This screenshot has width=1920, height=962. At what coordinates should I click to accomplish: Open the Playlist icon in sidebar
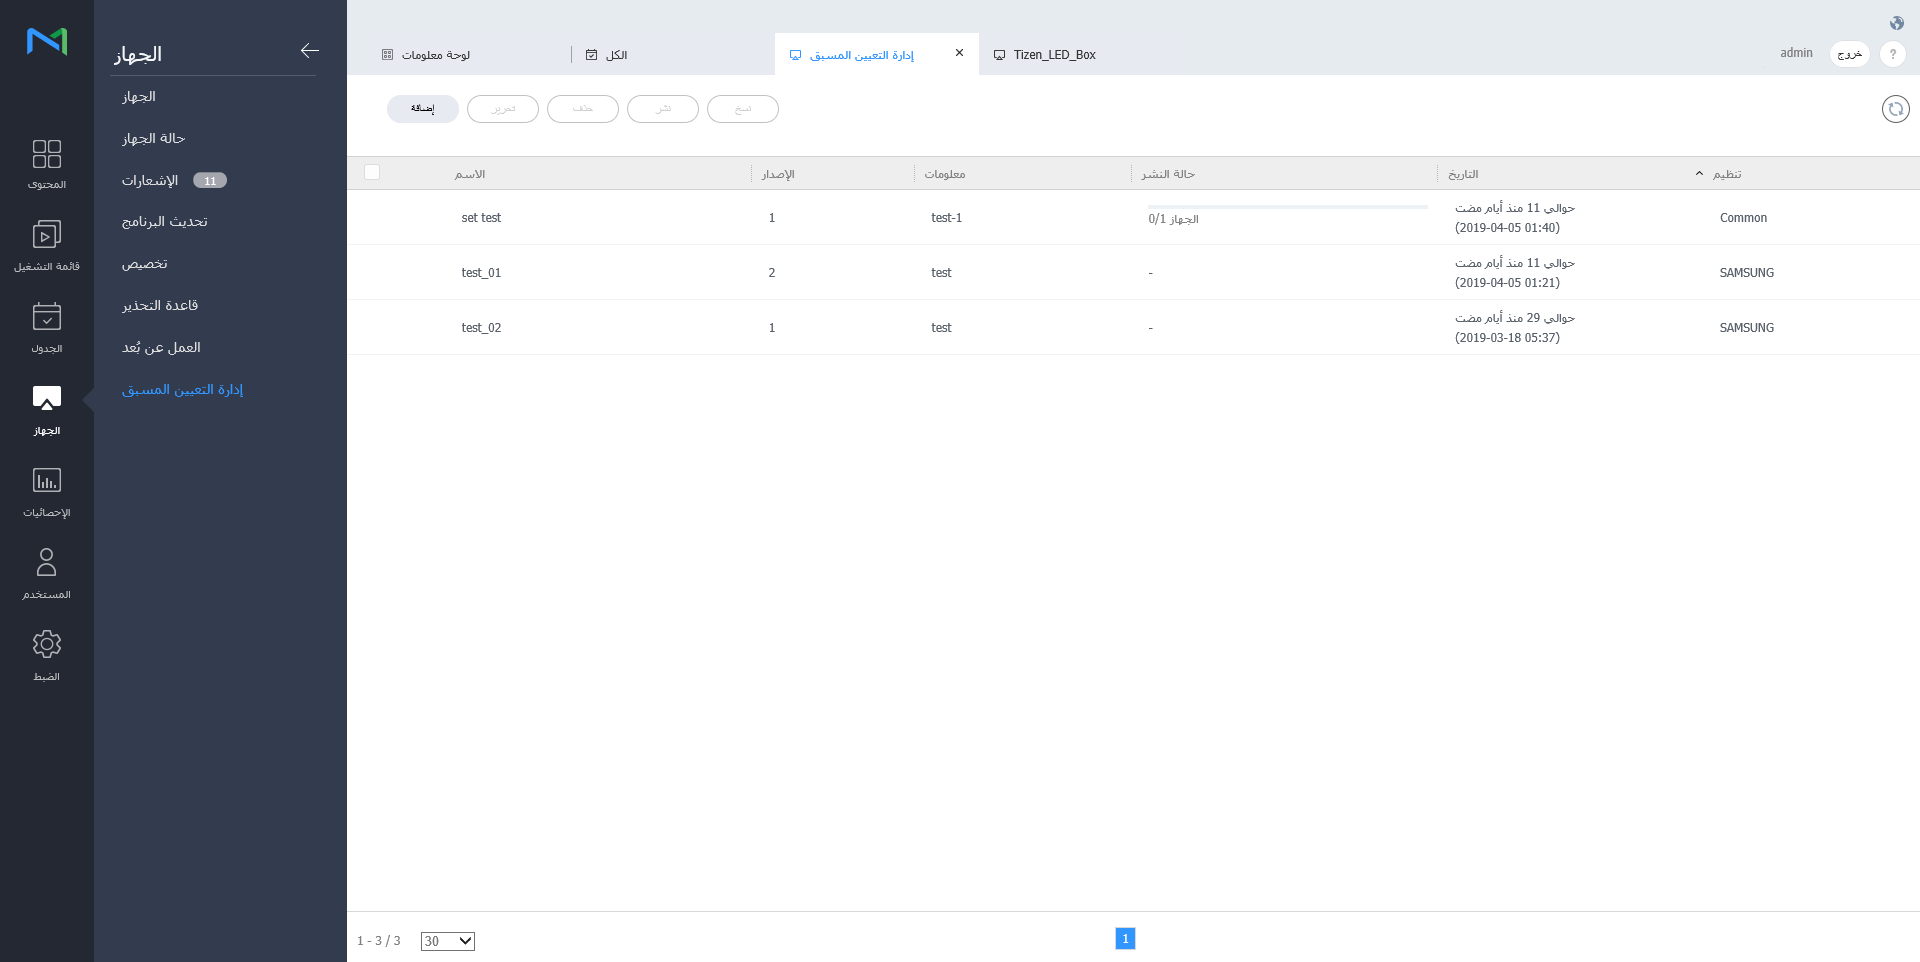[47, 245]
